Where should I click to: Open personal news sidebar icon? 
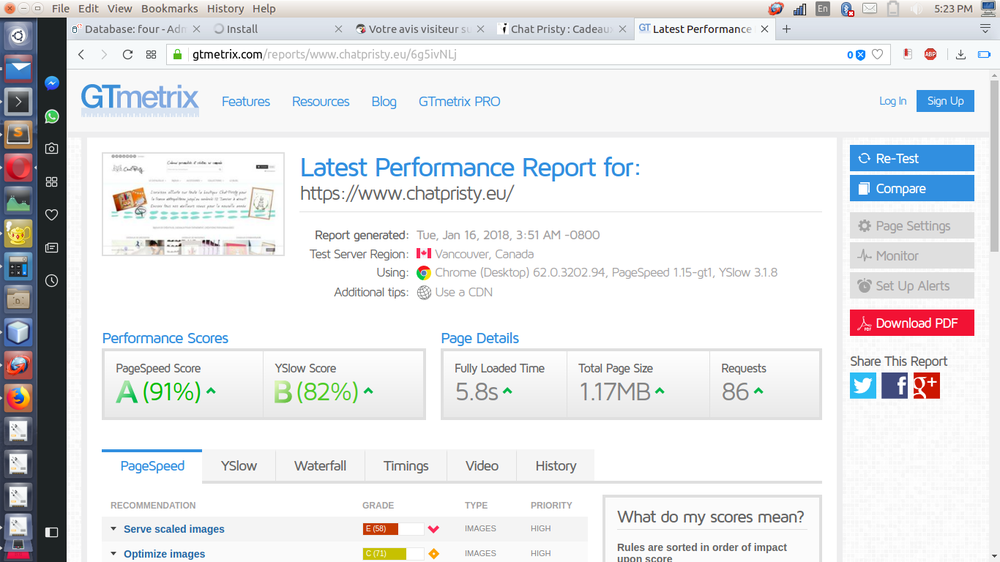pos(52,248)
